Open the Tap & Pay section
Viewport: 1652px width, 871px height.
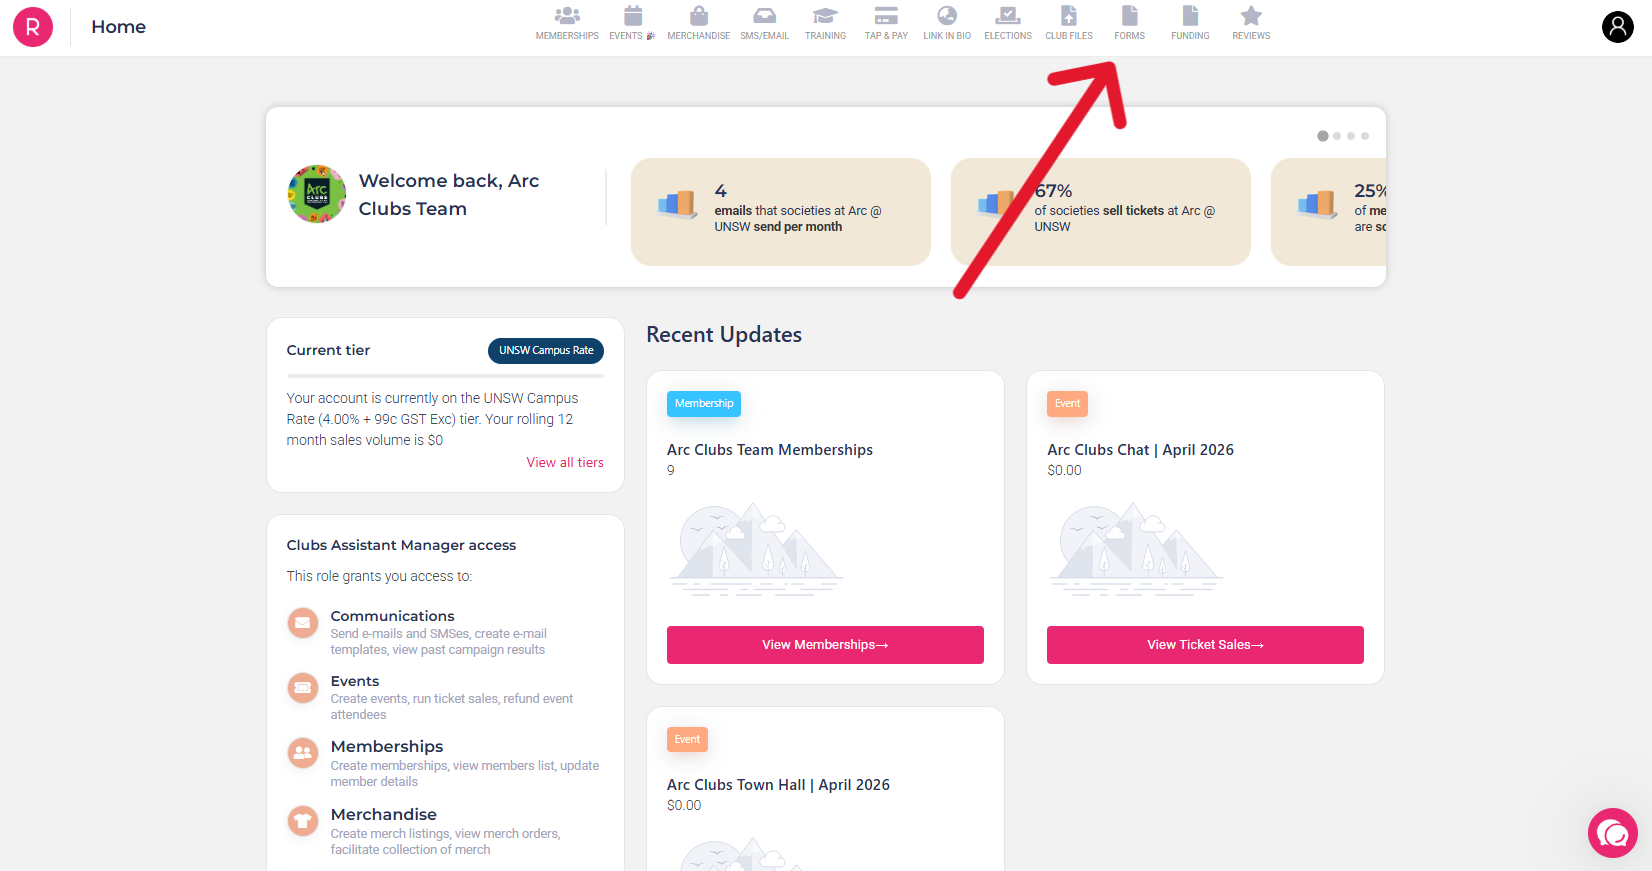pyautogui.click(x=886, y=23)
